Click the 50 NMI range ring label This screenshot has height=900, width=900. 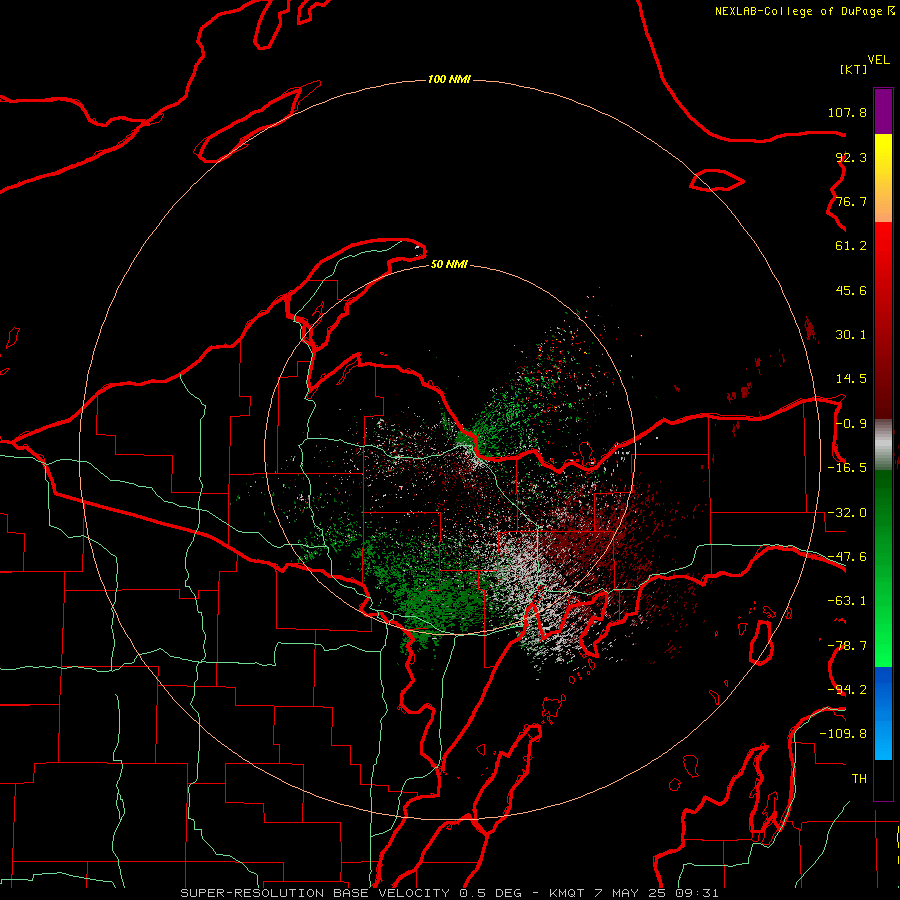(x=449, y=265)
